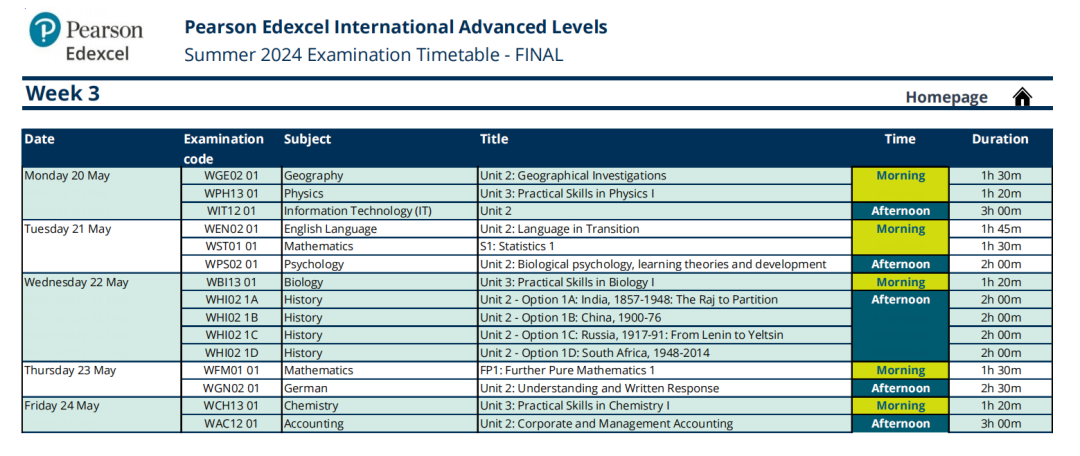The height and width of the screenshot is (456, 1080).
Task: Select examination code WGE02 01
Action: pos(231,176)
